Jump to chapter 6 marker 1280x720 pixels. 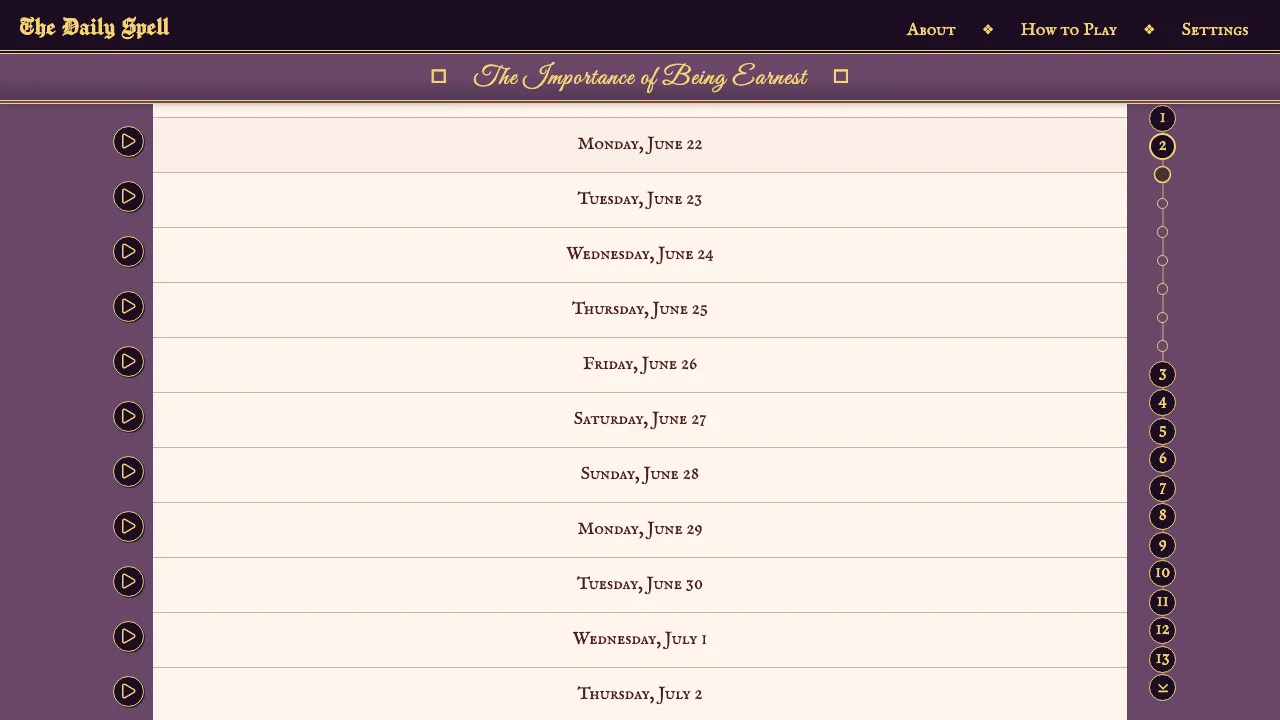pos(1162,460)
